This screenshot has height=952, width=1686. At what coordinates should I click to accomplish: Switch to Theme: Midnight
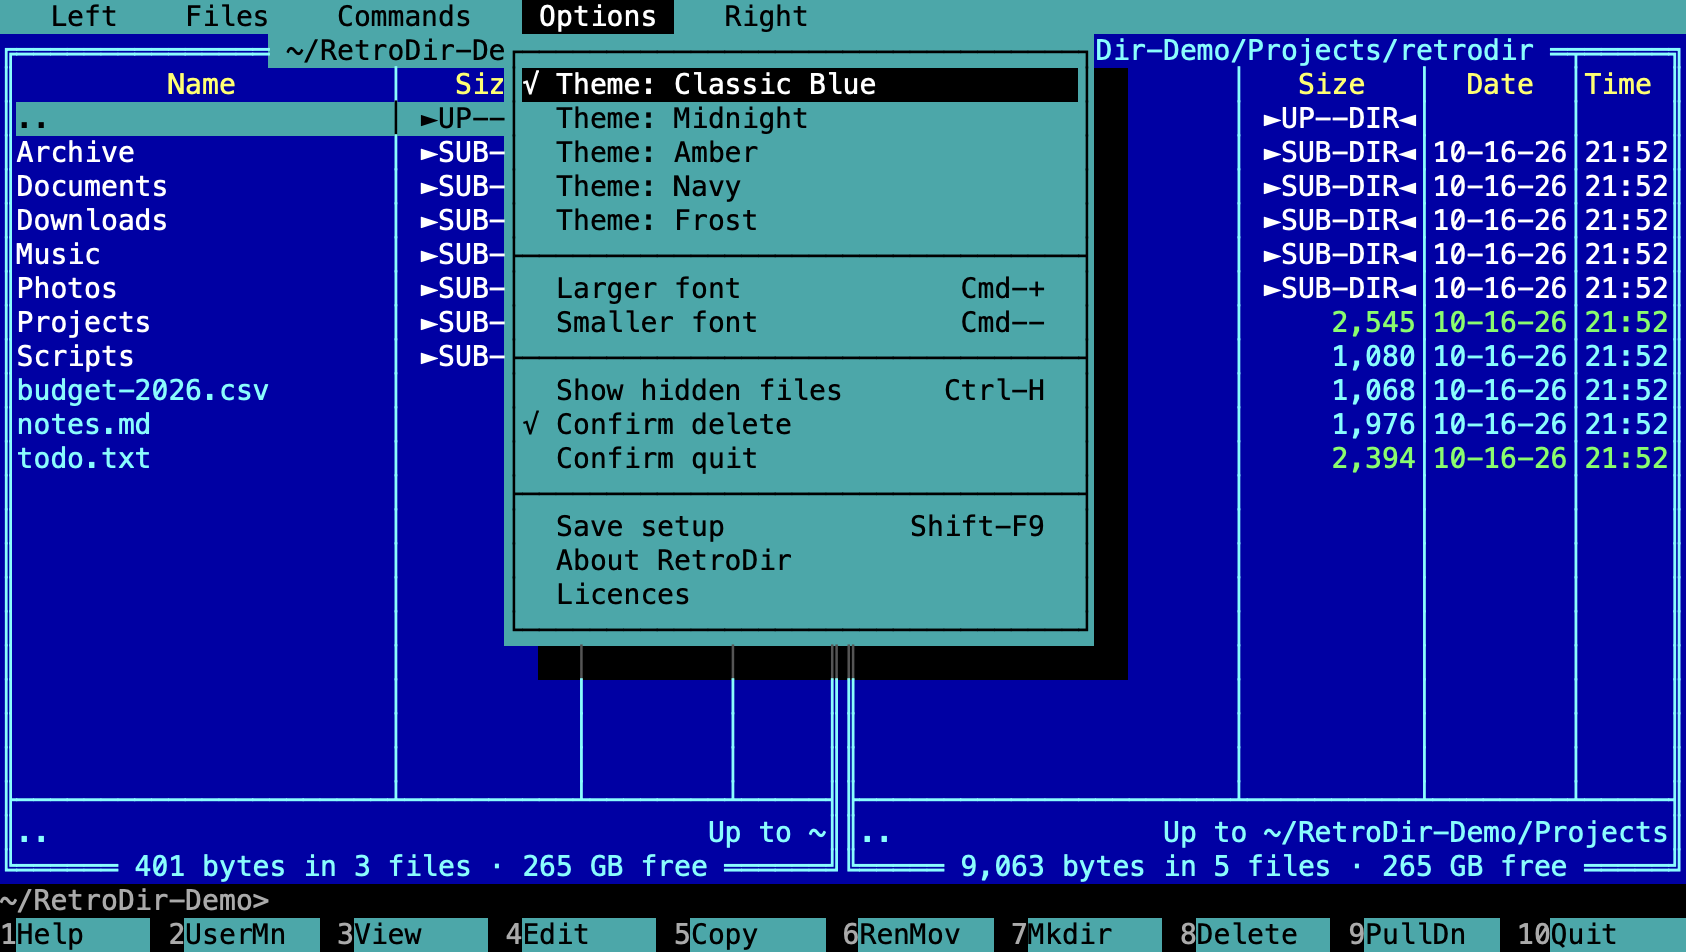pyautogui.click(x=800, y=119)
